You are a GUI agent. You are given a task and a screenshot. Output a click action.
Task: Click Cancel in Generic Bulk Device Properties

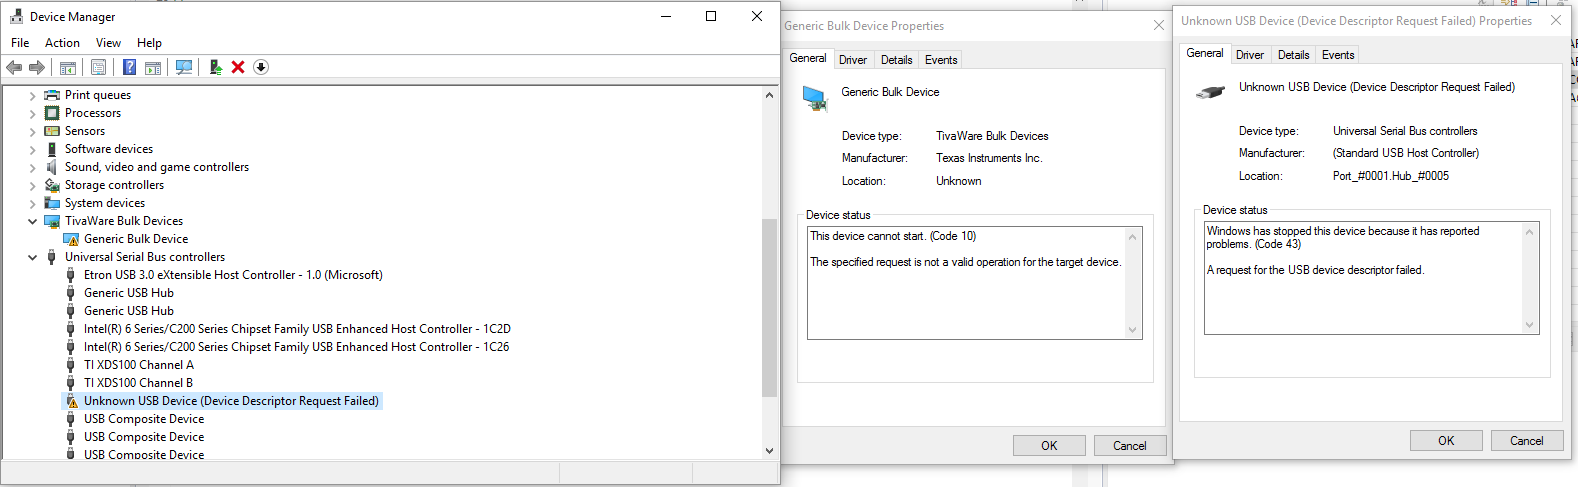pos(1130,446)
